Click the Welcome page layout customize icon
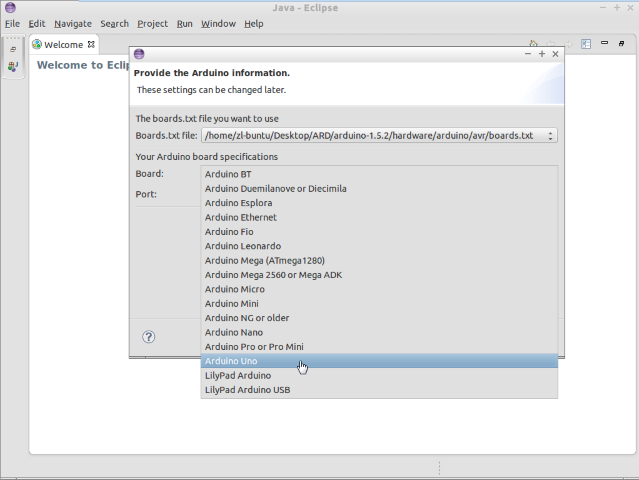639x480 pixels. 586,44
